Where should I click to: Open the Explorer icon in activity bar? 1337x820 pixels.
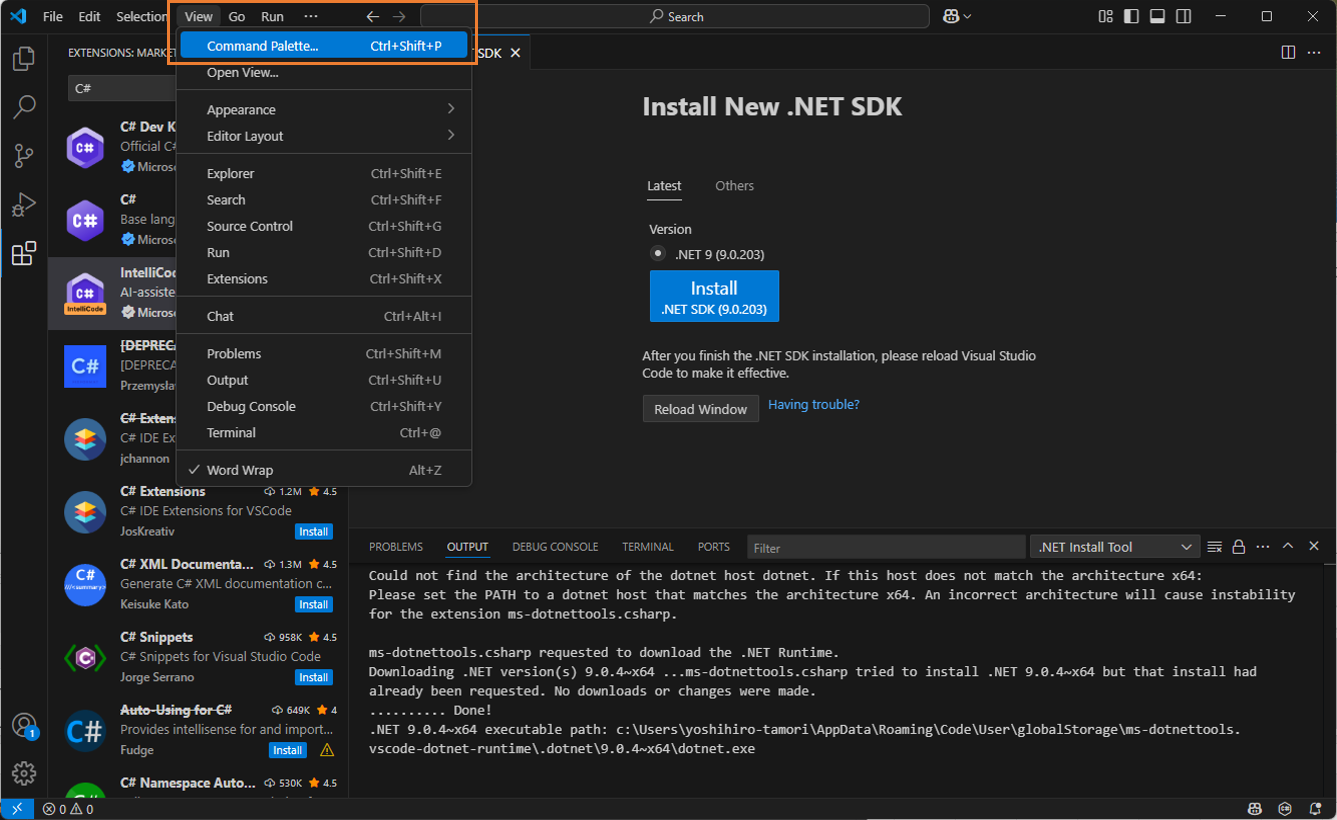point(24,59)
